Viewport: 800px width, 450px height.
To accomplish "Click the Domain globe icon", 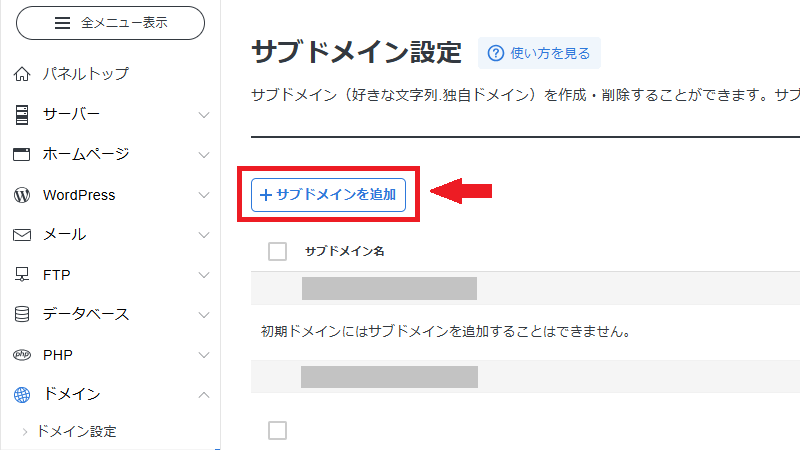I will 22,394.
